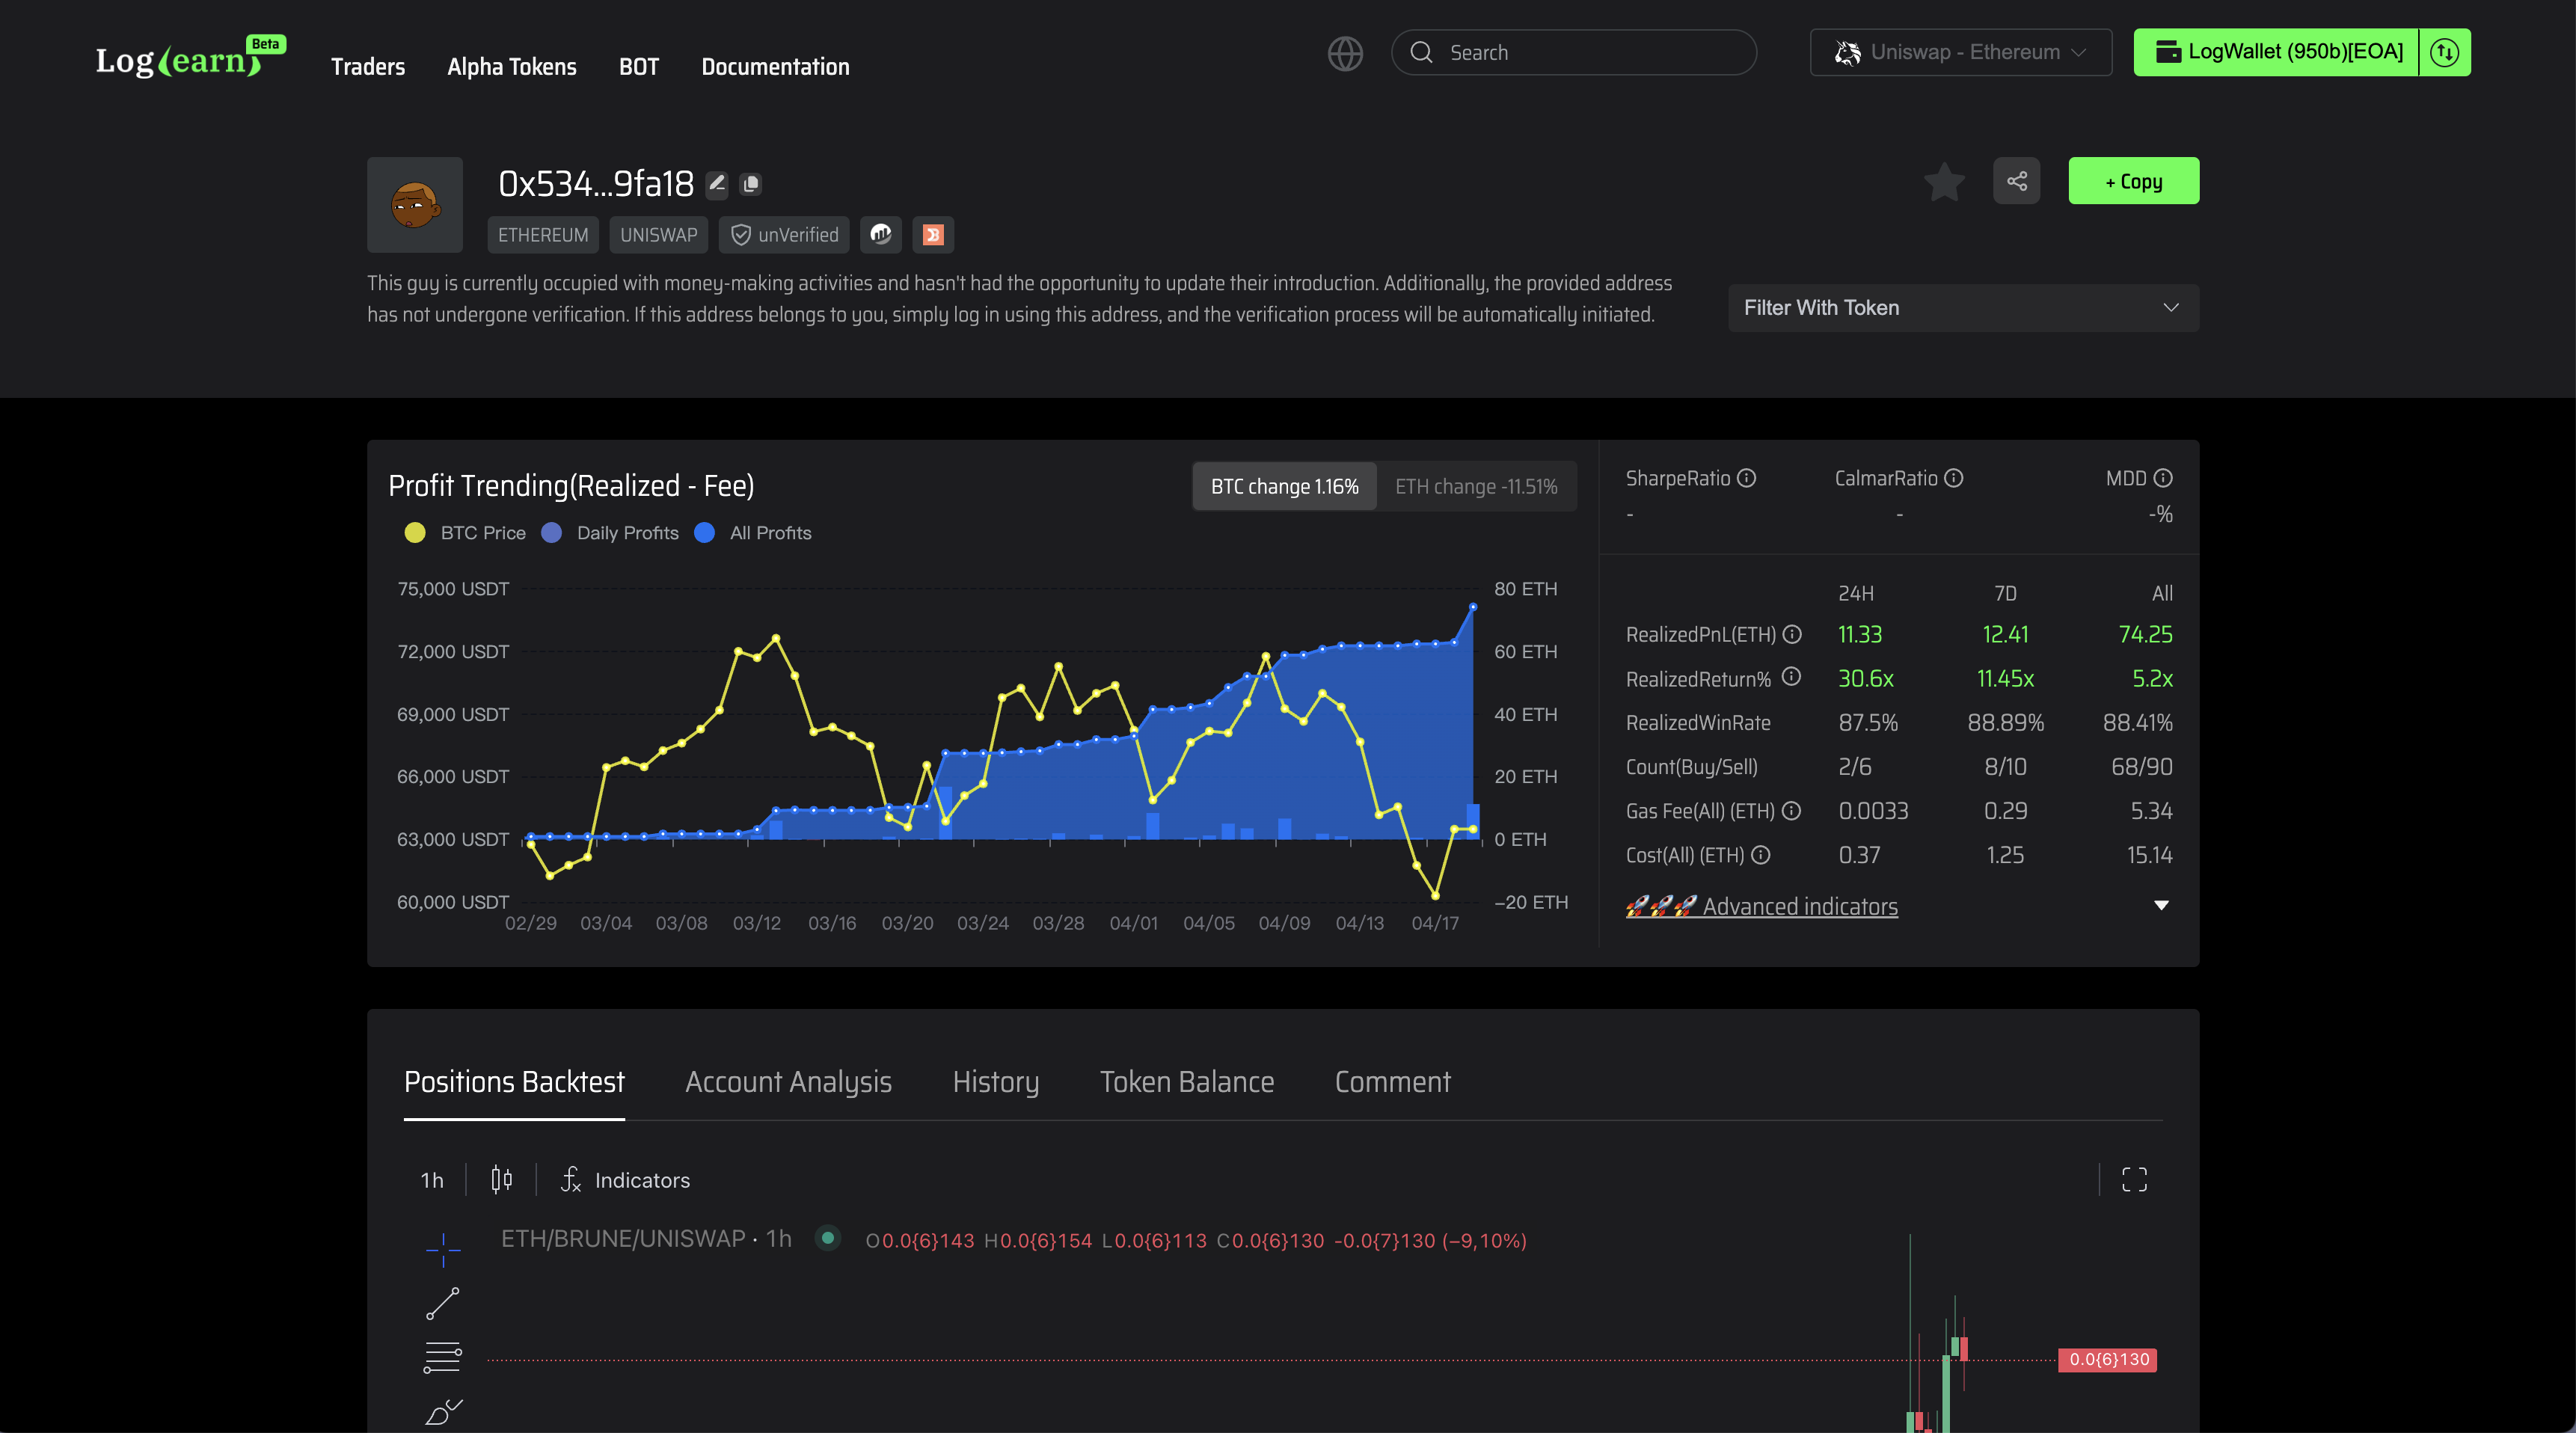Toggle All Profits legend series
Image resolution: width=2576 pixels, height=1433 pixels.
coord(753,533)
